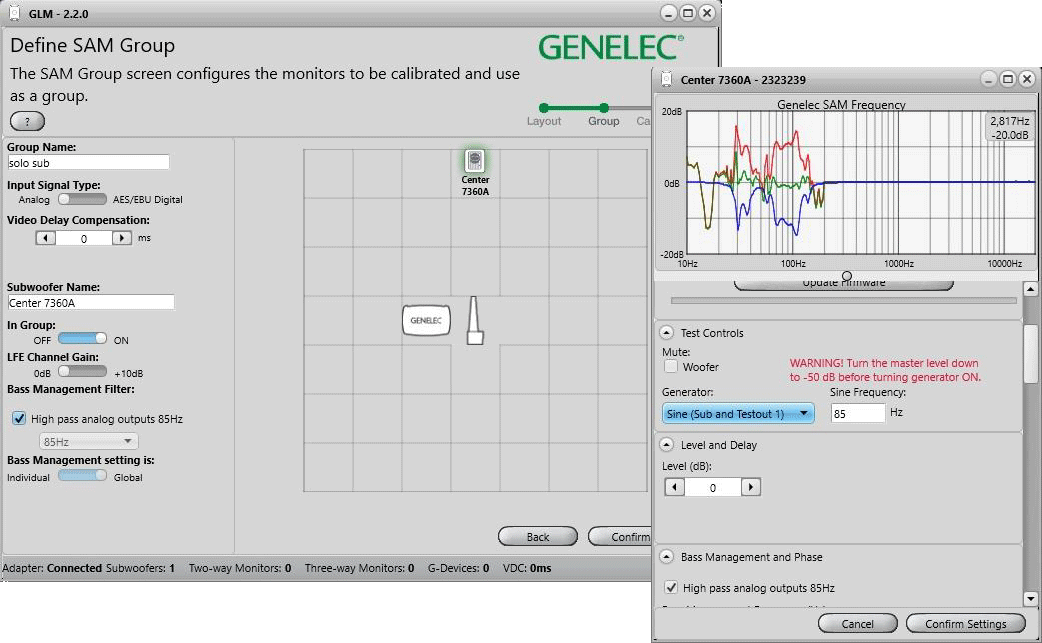This screenshot has width=1042, height=643.
Task: Toggle the LFE Channel Gain slider
Action: (x=82, y=371)
